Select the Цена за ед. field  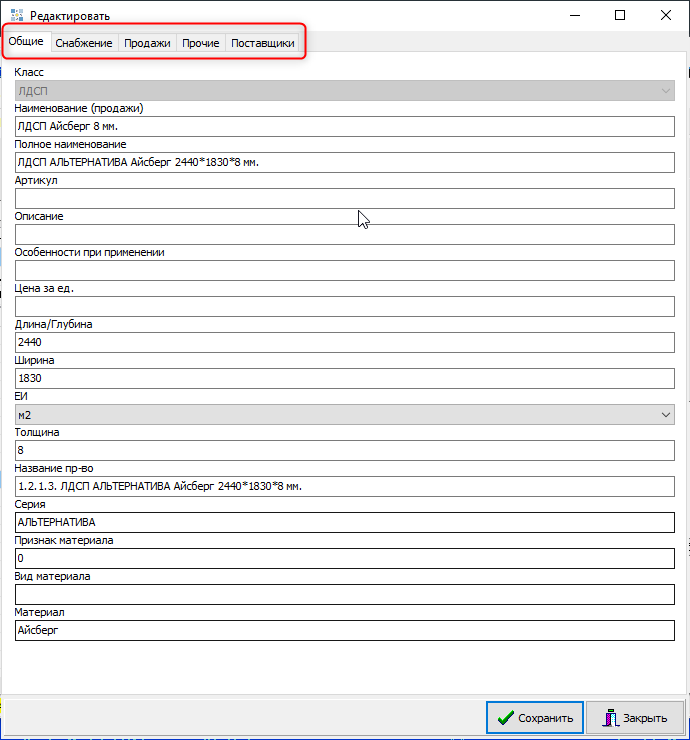coord(345,307)
